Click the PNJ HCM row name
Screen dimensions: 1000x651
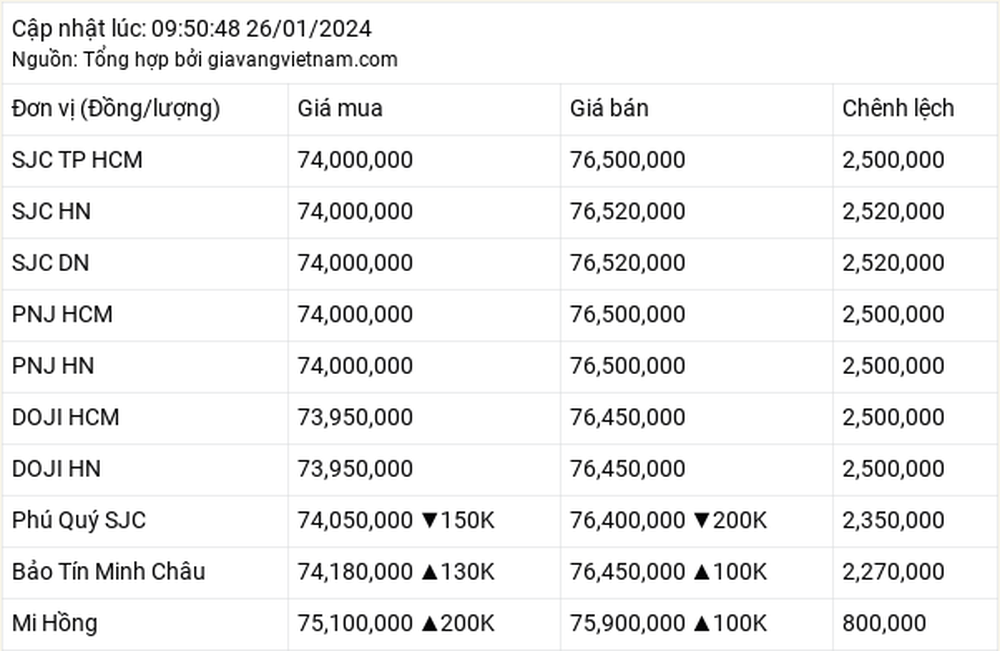62,314
